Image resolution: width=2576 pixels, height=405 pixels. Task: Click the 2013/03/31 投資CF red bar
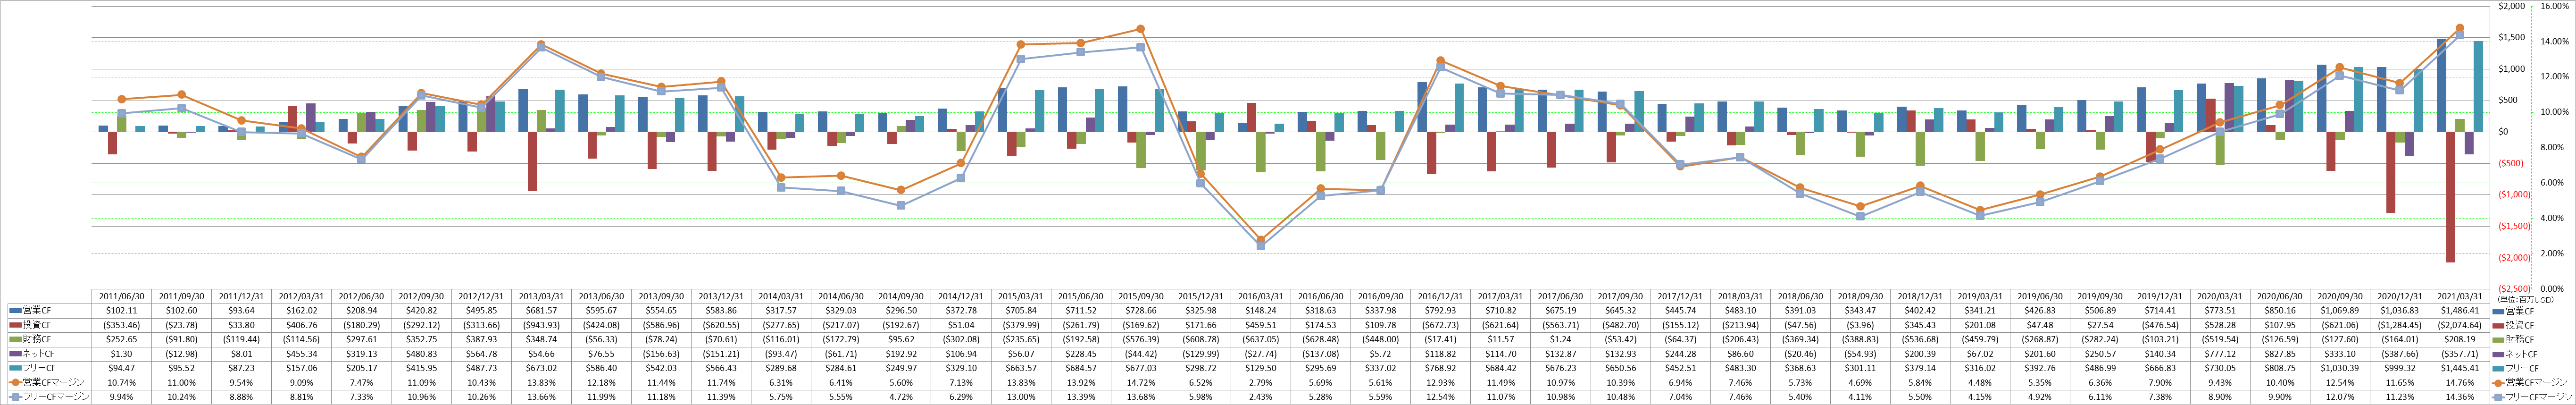tap(532, 161)
